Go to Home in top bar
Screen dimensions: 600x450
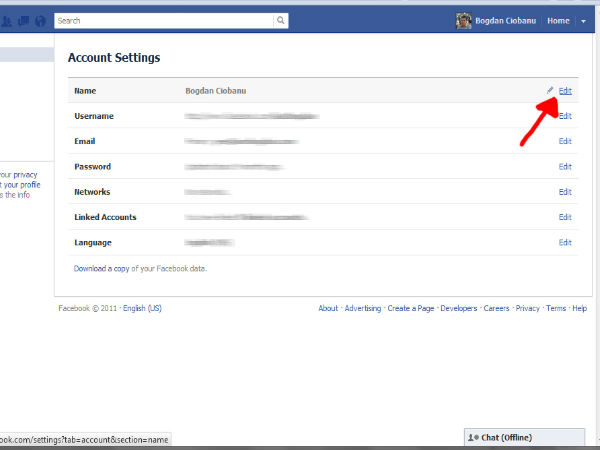point(558,21)
